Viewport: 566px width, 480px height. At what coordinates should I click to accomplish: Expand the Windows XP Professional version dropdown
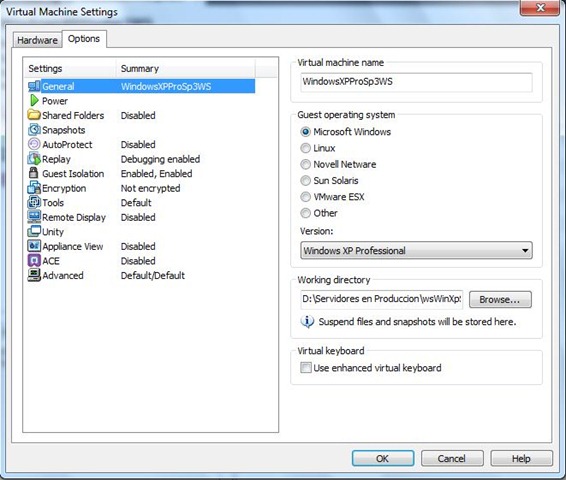click(x=416, y=250)
